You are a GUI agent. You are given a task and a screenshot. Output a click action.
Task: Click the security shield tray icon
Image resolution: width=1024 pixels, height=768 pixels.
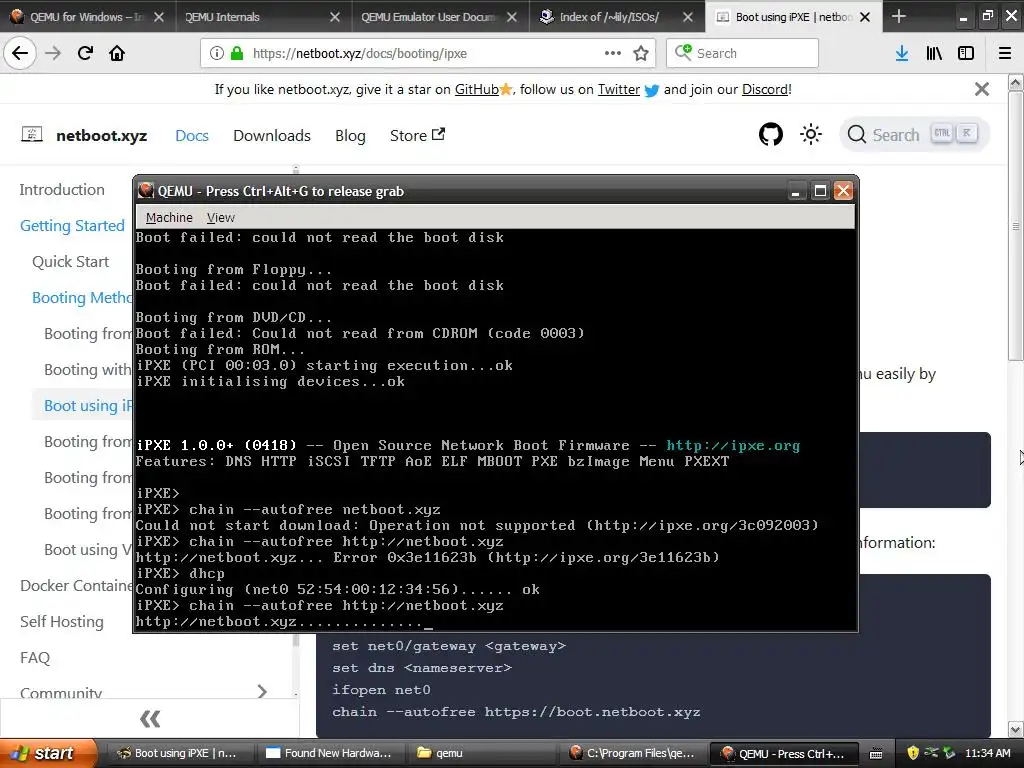pyautogui.click(x=913, y=753)
